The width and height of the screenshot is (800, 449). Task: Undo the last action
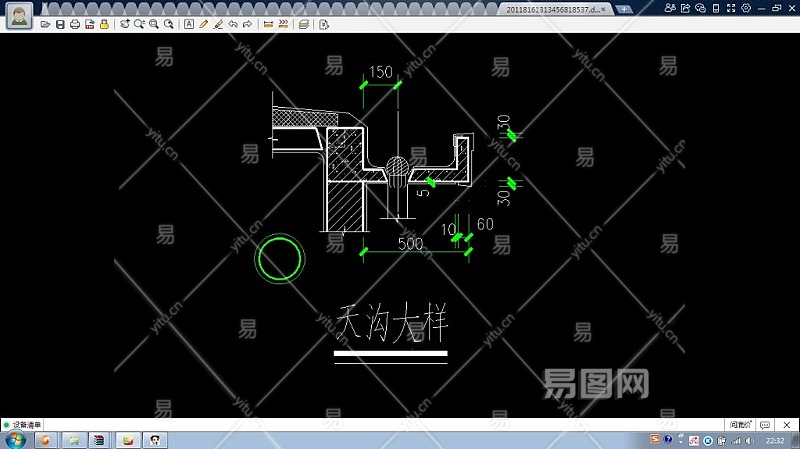[233, 24]
